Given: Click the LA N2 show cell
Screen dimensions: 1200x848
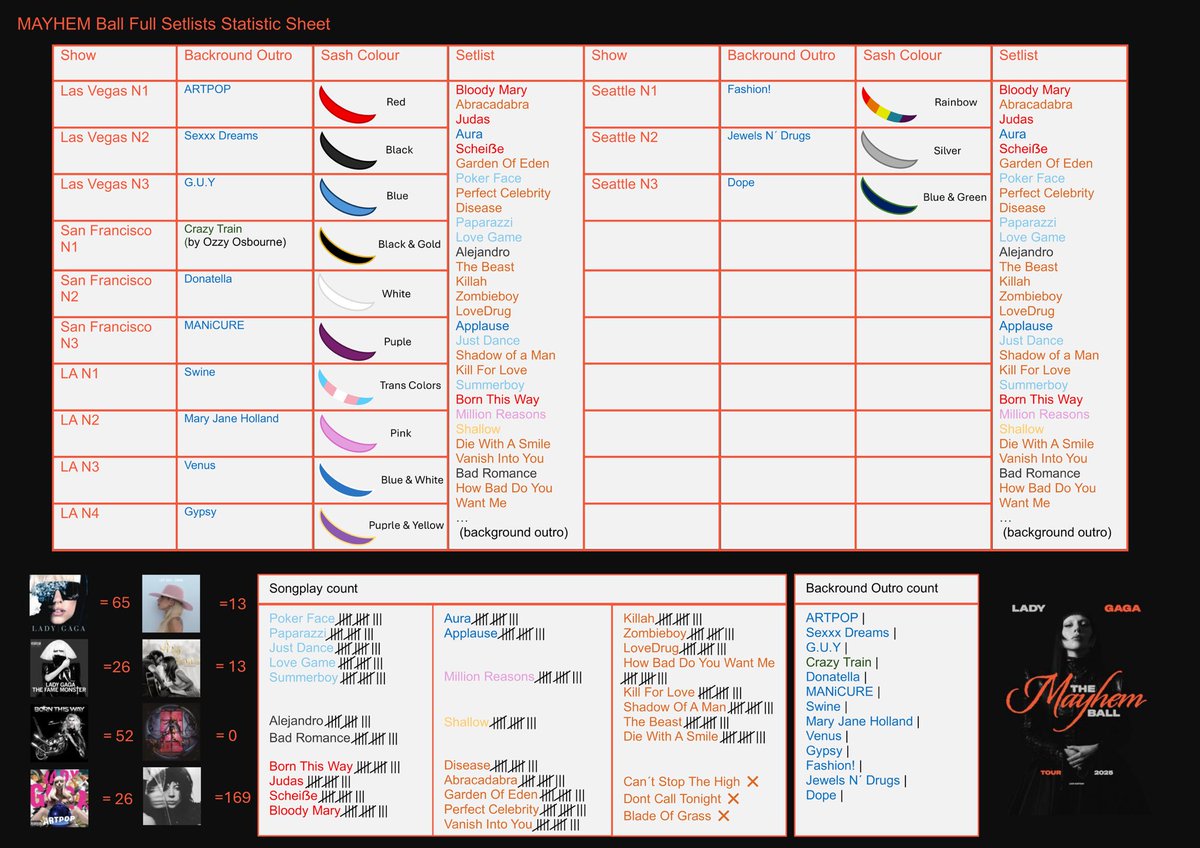Looking at the screenshot, I should pyautogui.click(x=115, y=433).
